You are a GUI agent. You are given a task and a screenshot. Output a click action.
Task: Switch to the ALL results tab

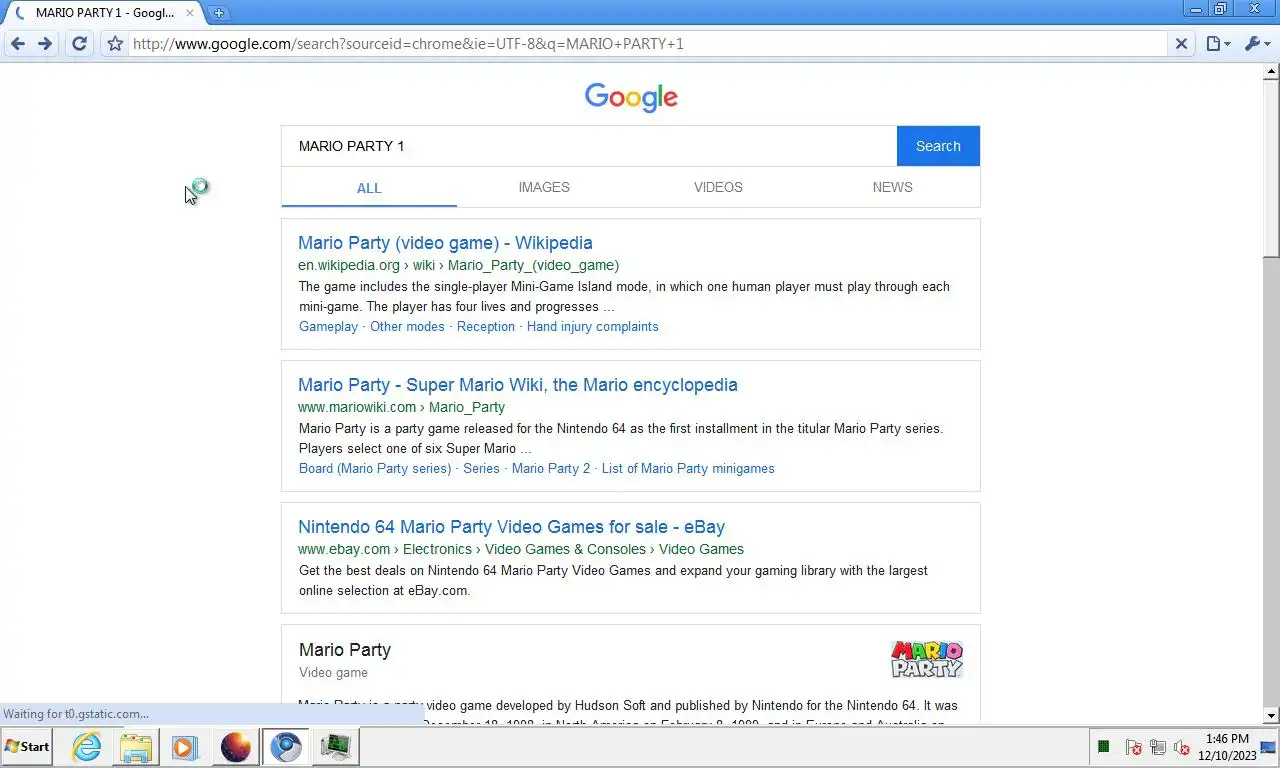tap(369, 188)
